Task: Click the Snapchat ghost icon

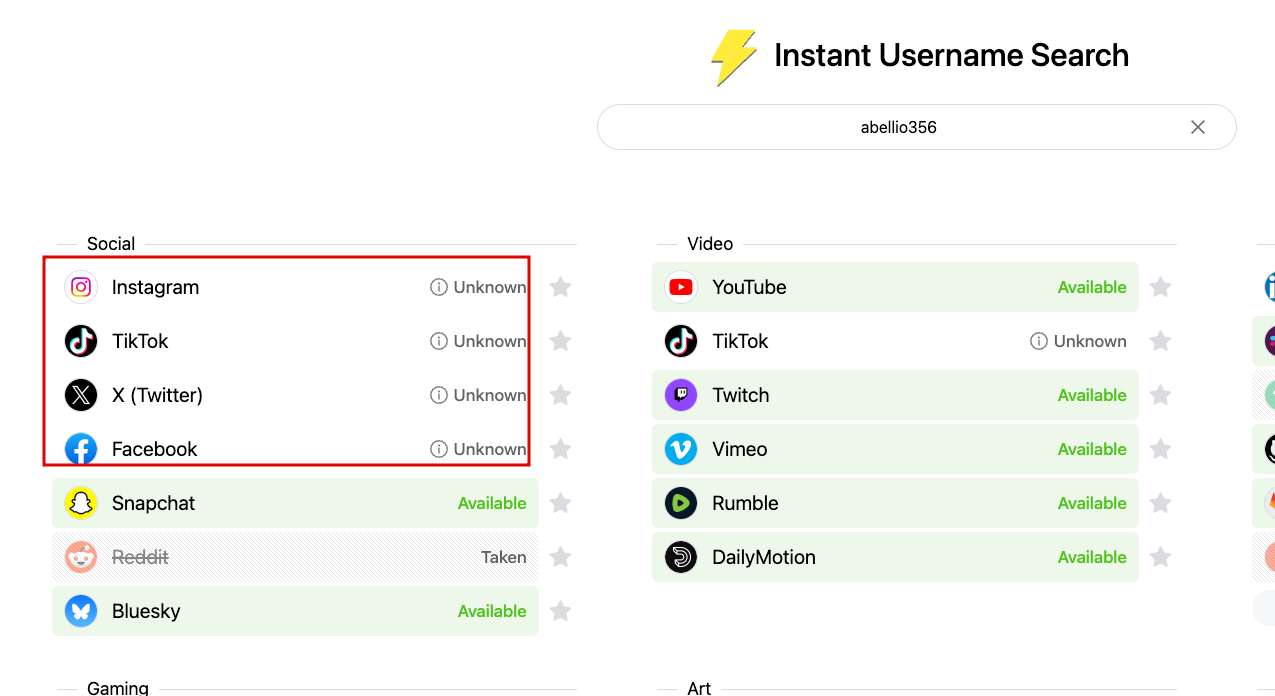Action: tap(81, 503)
